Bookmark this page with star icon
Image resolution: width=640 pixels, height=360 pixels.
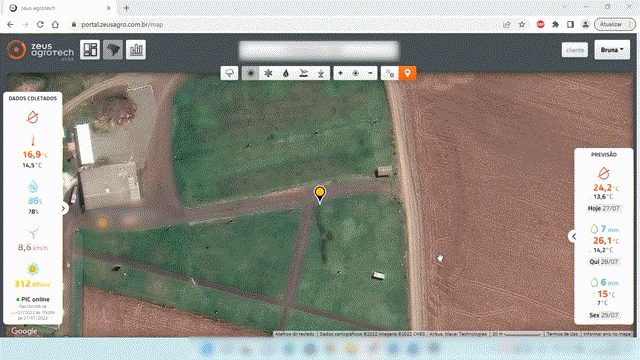[522, 24]
